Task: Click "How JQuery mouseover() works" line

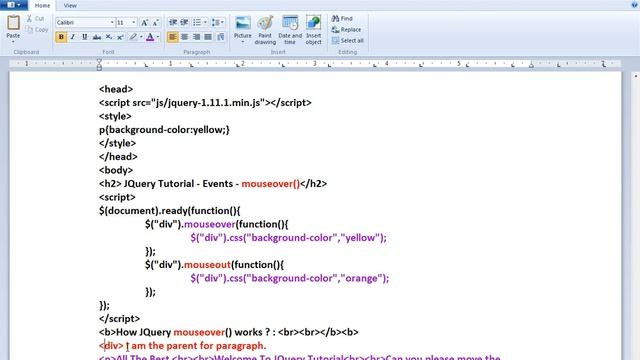Action: 229,332
